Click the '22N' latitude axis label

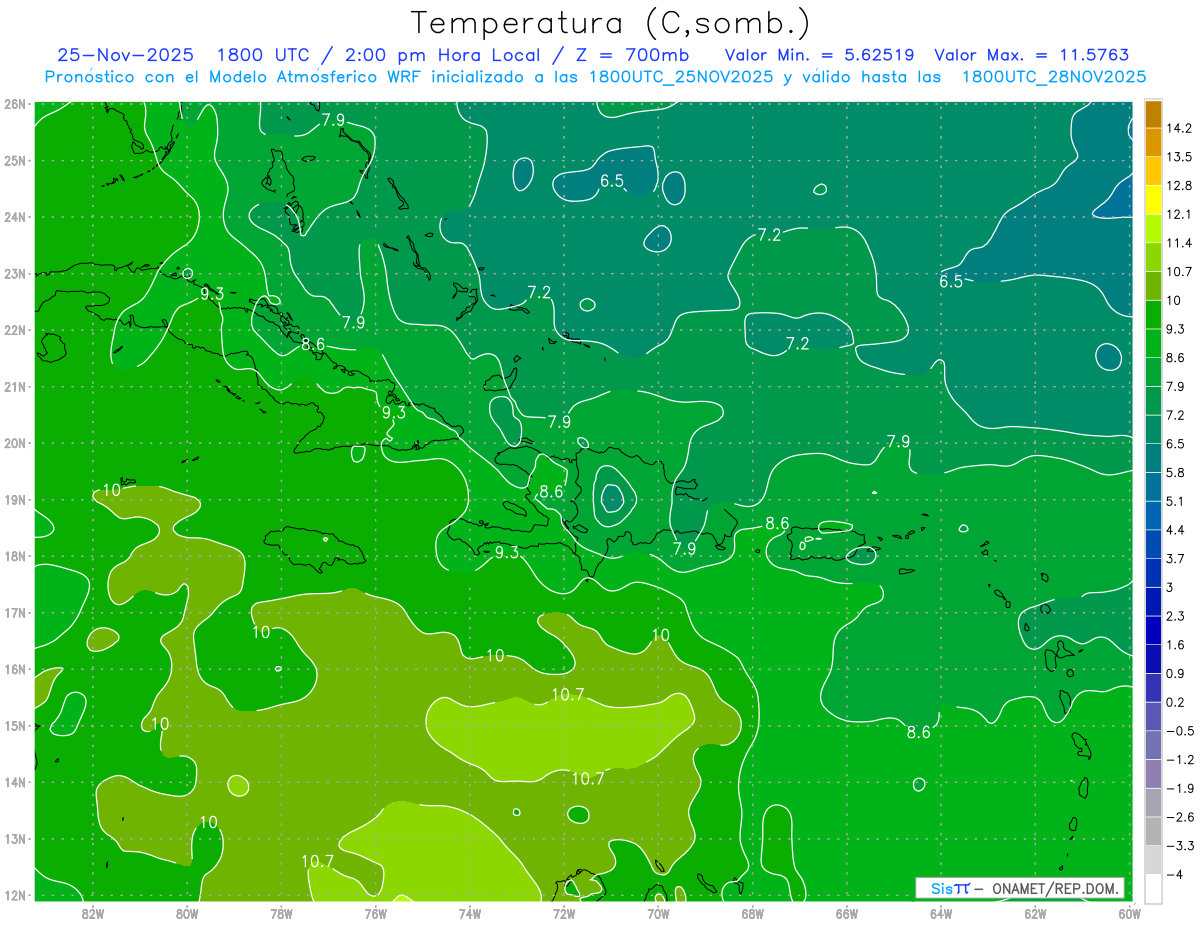click(14, 330)
